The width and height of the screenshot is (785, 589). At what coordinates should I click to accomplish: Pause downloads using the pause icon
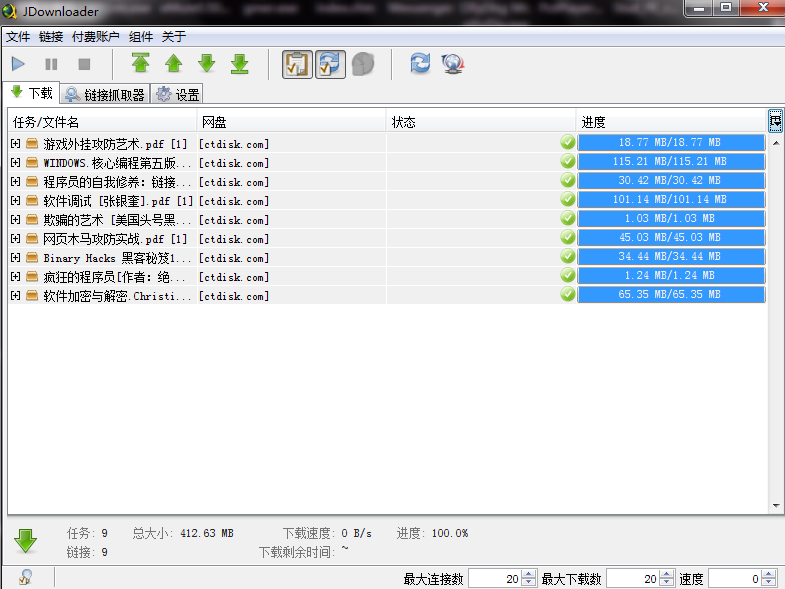click(52, 64)
